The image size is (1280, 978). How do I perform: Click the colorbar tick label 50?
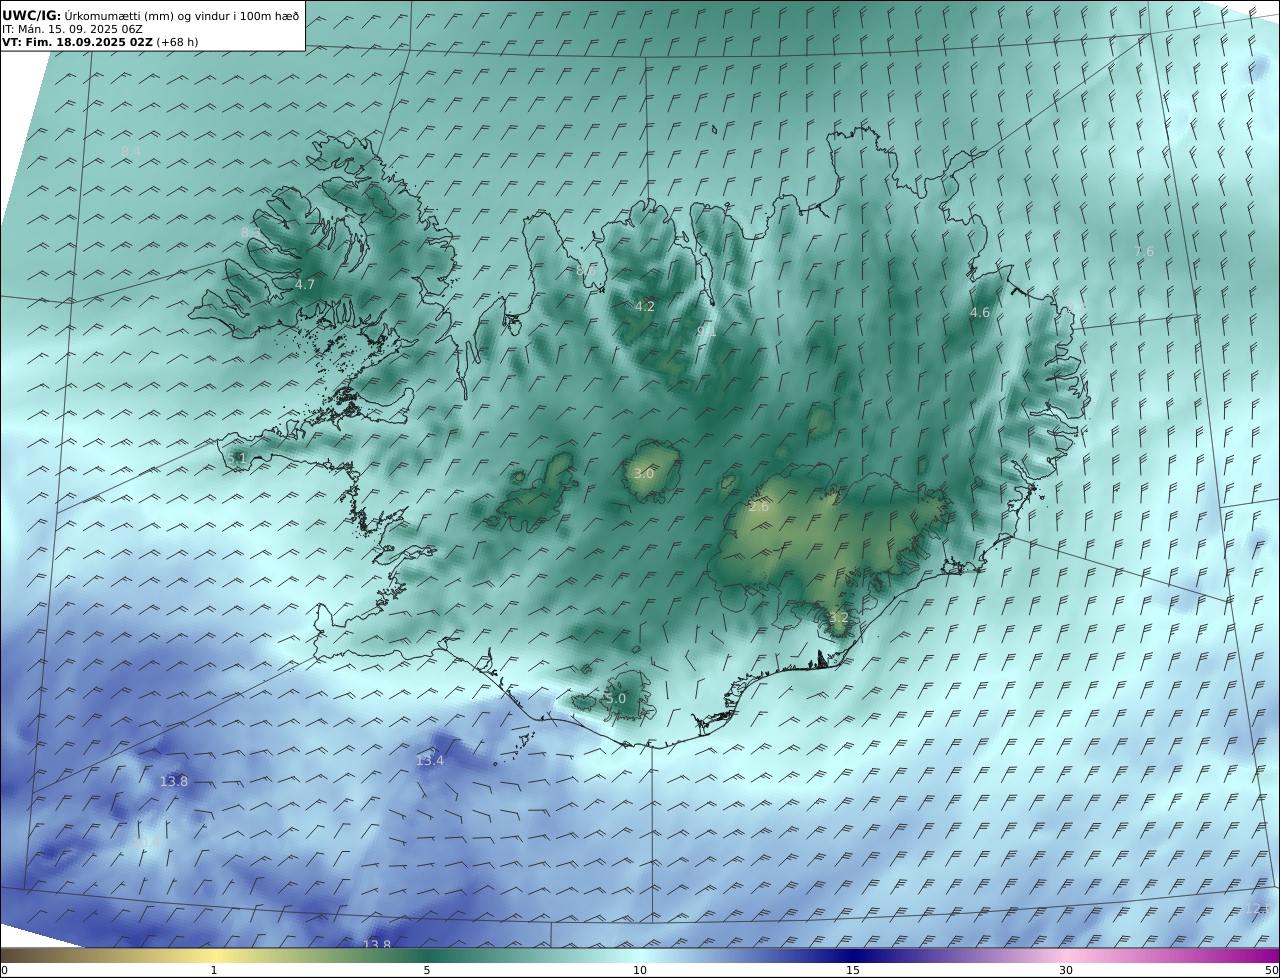(1271, 970)
